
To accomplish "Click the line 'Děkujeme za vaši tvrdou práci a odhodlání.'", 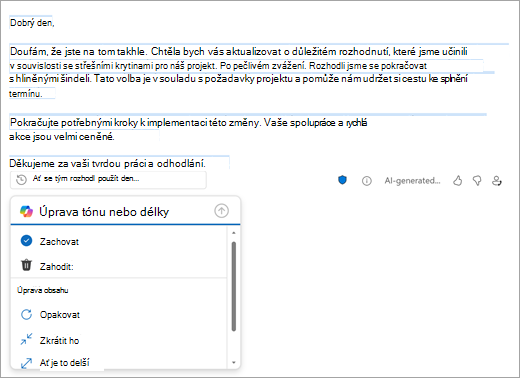I will [107, 164].
